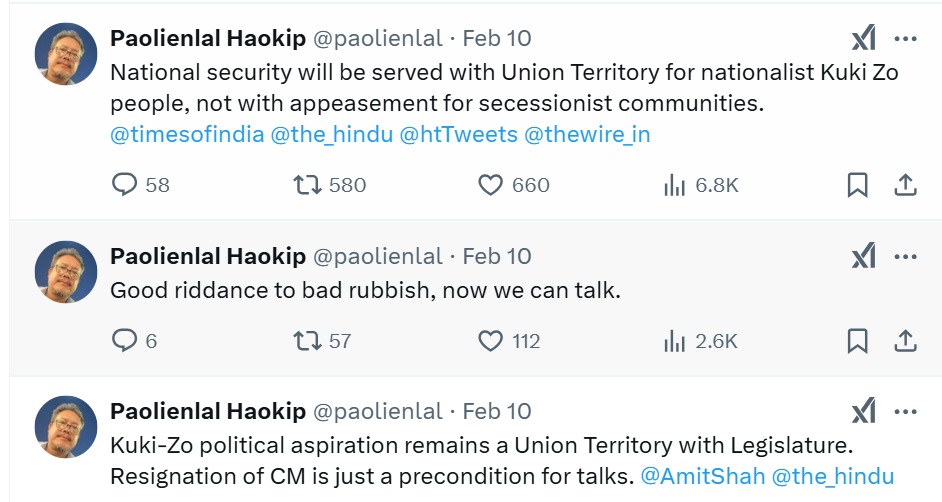Reply to the 'National security' tweet

coord(124,185)
